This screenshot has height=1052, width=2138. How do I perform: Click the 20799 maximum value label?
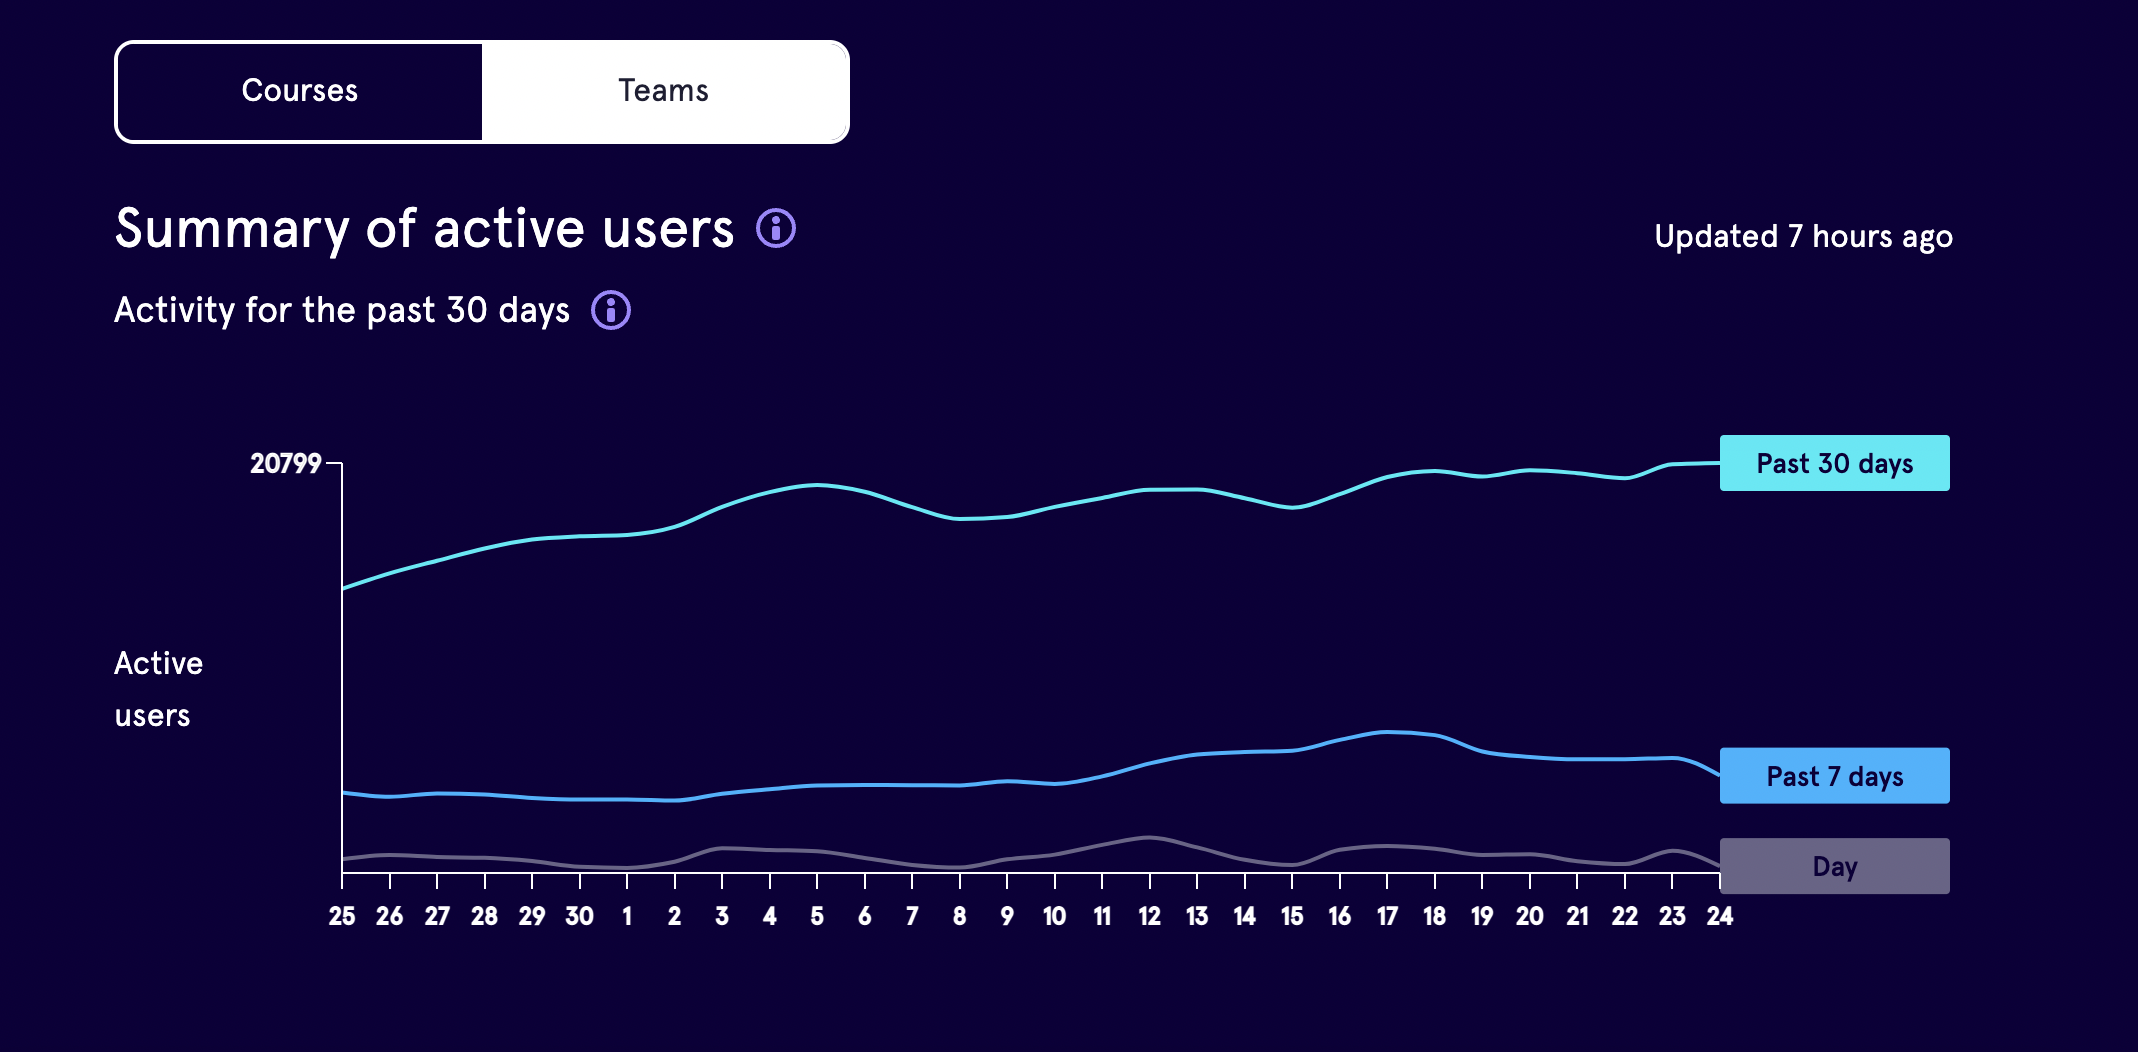286,463
